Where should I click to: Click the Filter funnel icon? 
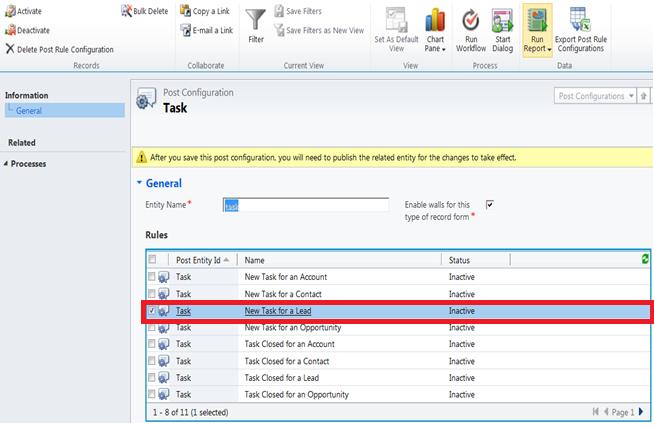(256, 22)
